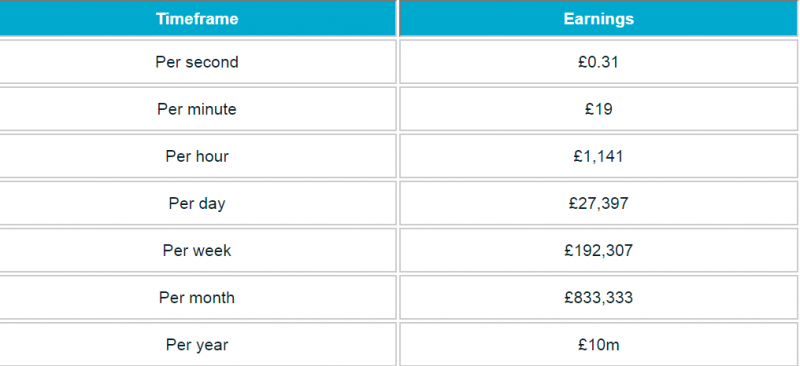
Task: Click the £192,307 earnings value
Action: pos(598,250)
